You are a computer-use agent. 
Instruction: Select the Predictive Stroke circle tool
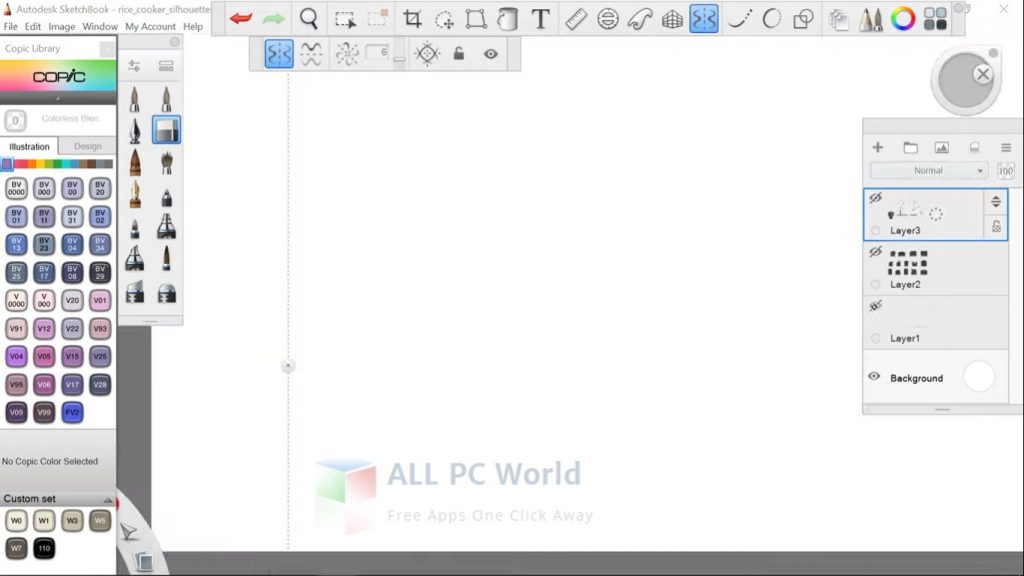pos(771,19)
